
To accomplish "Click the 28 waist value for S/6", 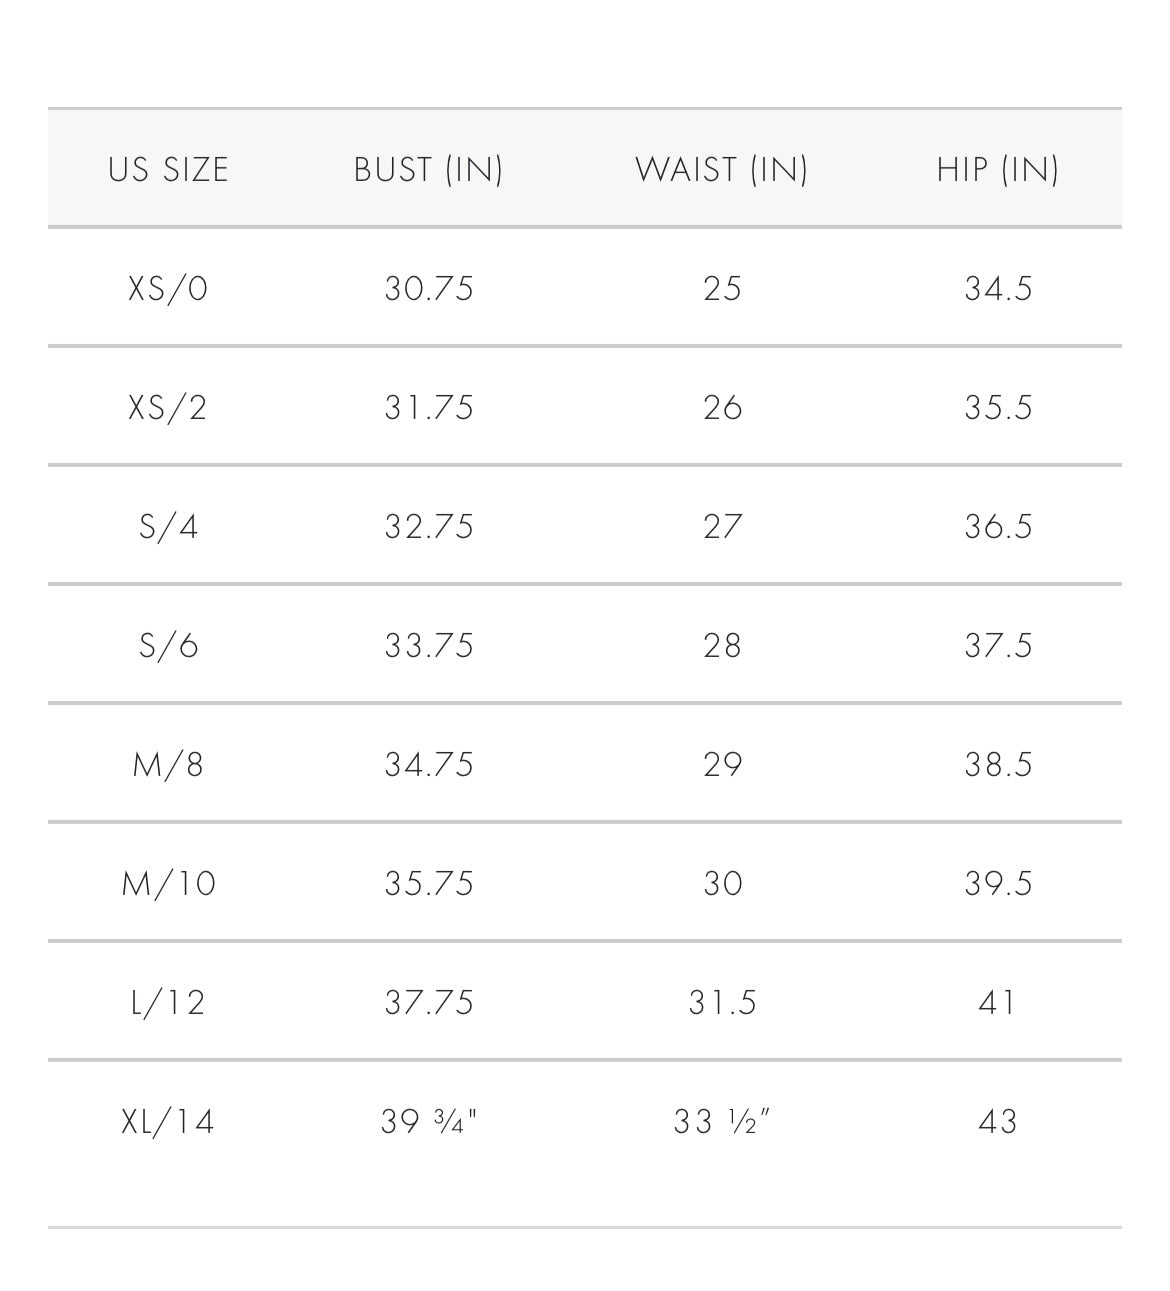I will 722,646.
